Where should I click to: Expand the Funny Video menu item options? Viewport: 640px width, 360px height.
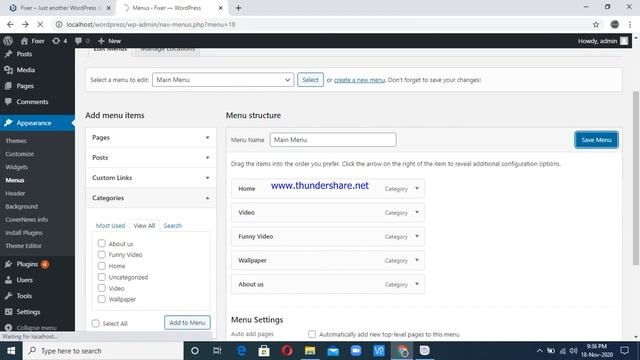tap(417, 236)
